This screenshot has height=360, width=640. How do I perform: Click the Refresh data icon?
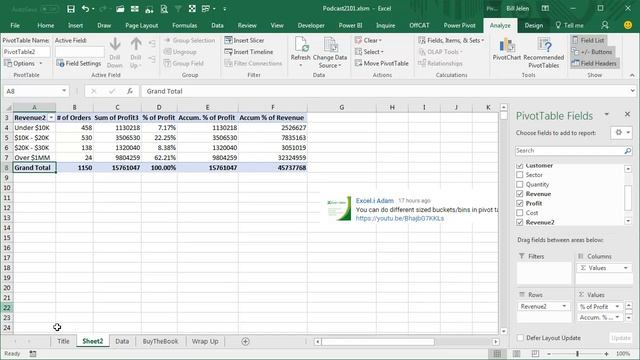point(301,45)
